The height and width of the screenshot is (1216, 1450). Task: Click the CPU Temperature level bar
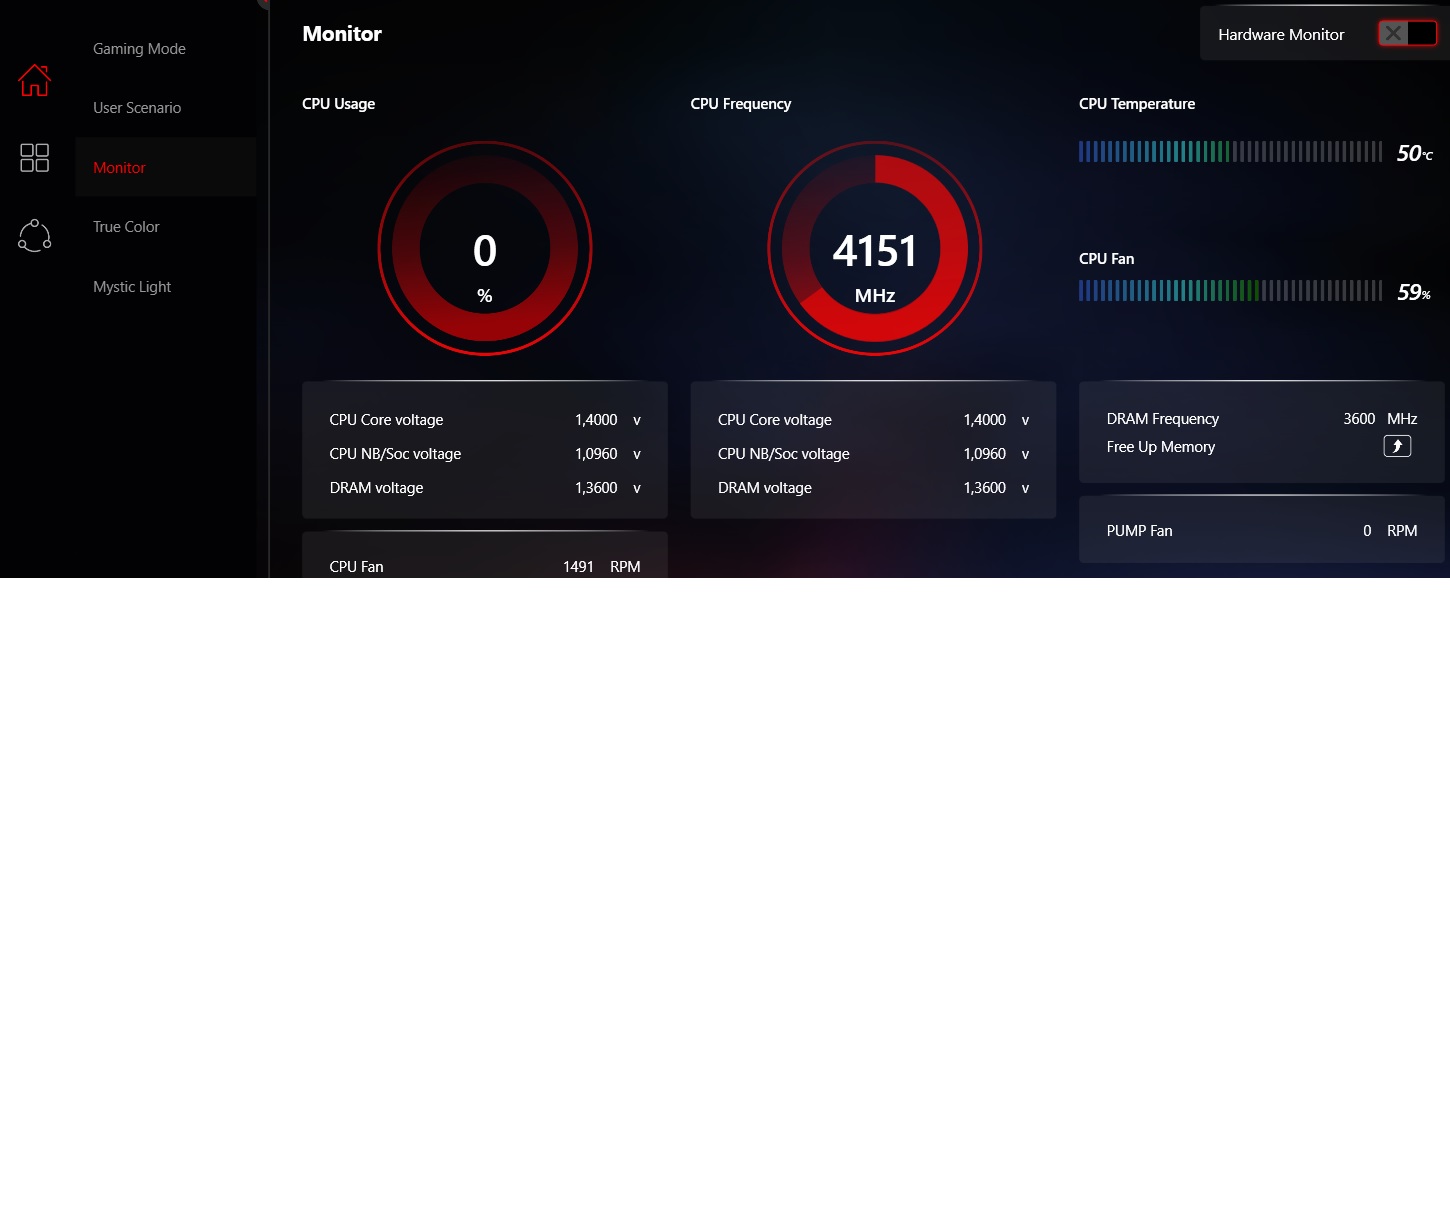pos(1230,152)
